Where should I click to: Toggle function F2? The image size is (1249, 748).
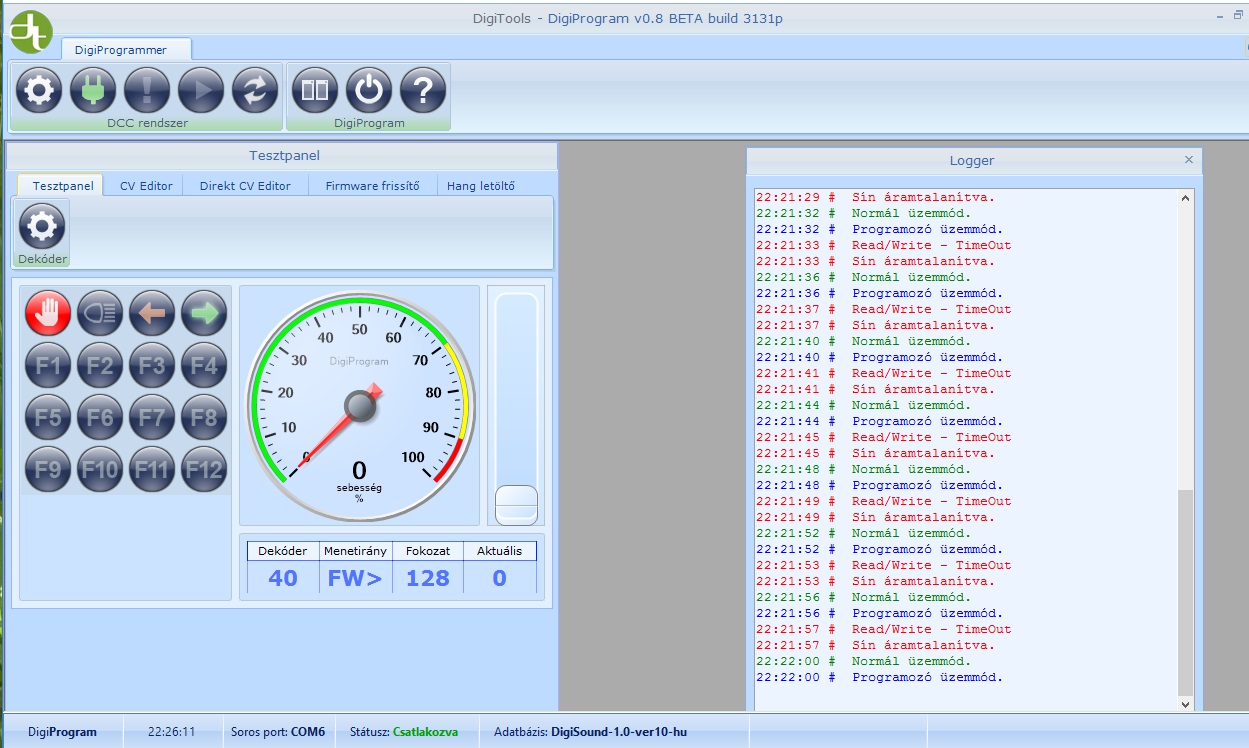pos(100,365)
